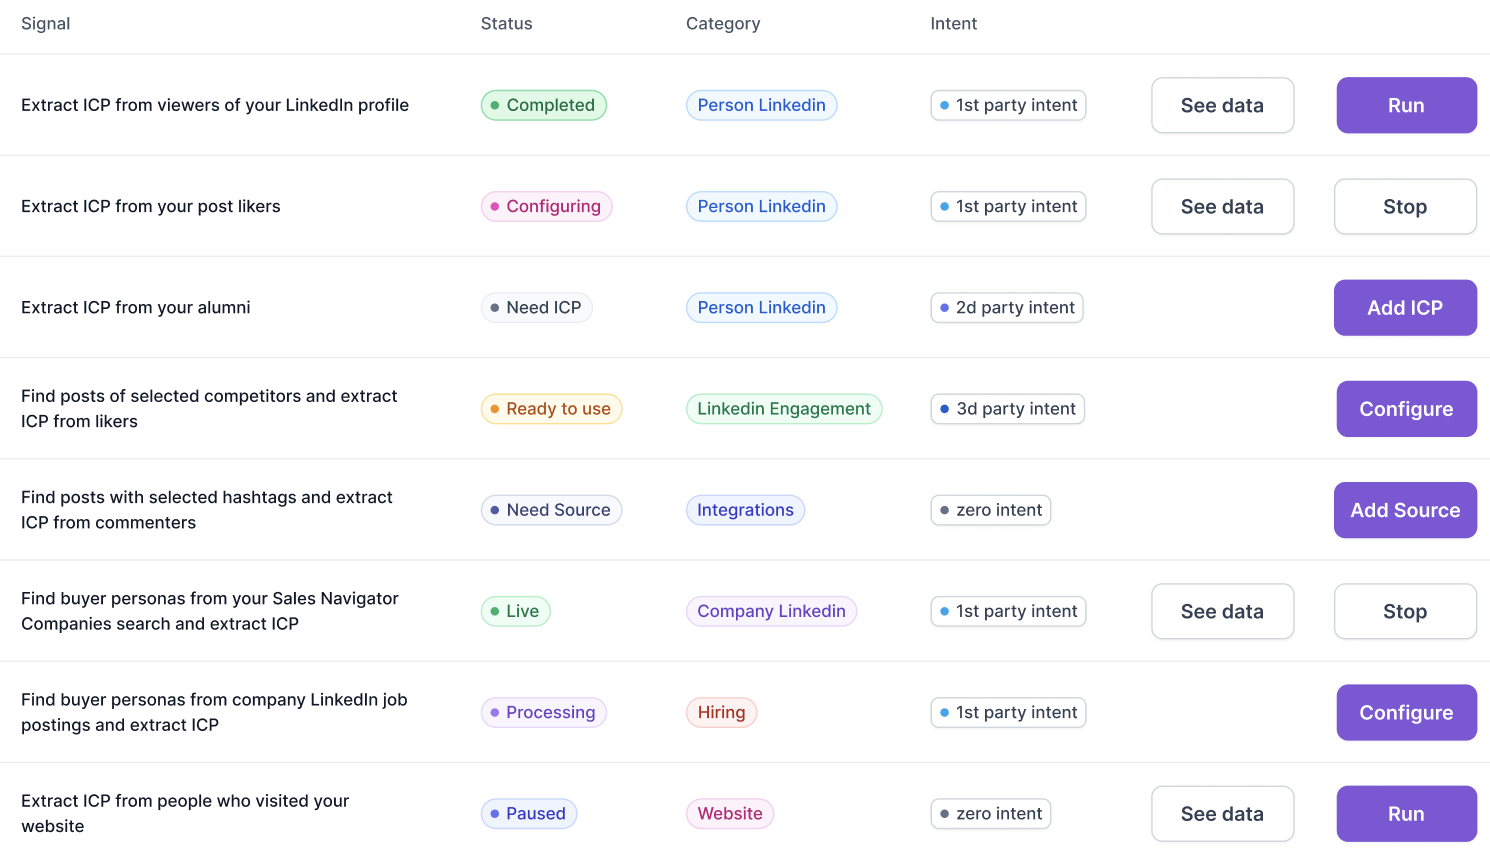Screen dimensions: 1490x856
Task: Click the Hiring category tag
Action: click(721, 712)
